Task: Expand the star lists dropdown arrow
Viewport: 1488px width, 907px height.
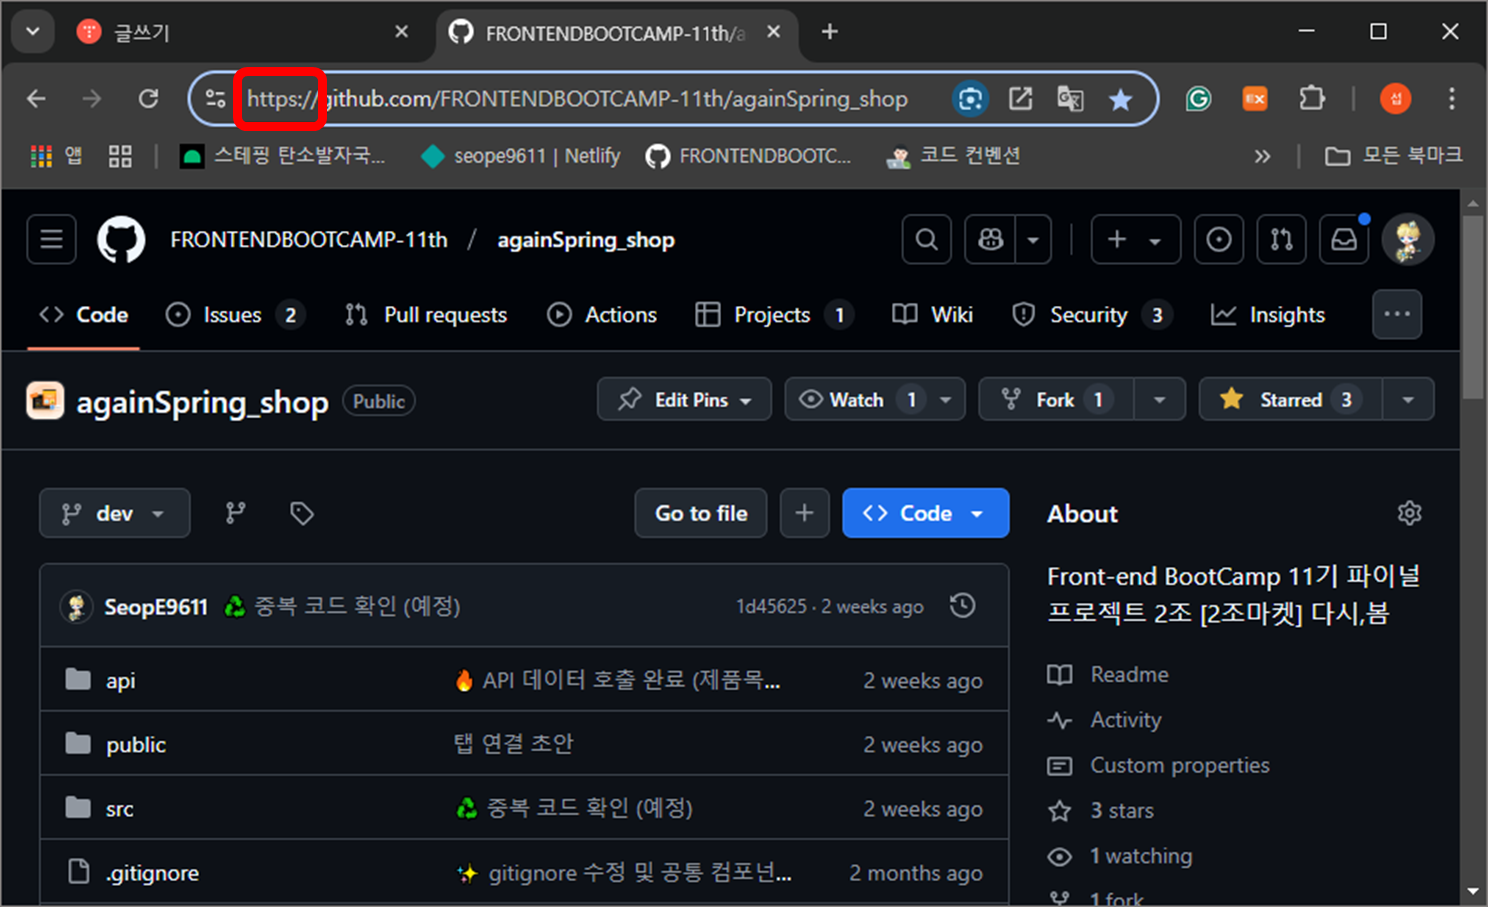Action: pos(1408,400)
